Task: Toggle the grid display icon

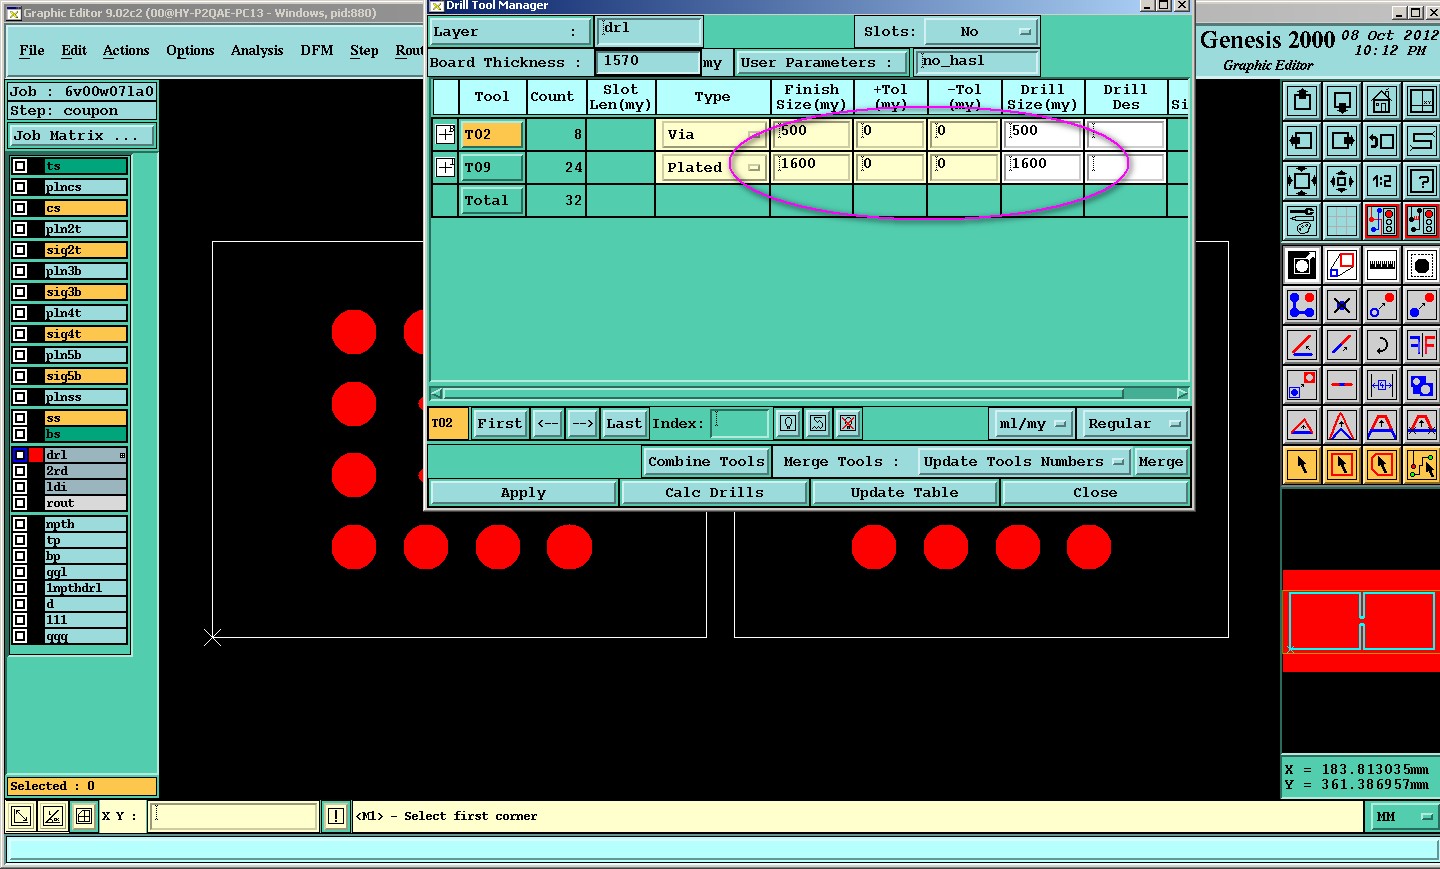Action: click(x=1342, y=221)
